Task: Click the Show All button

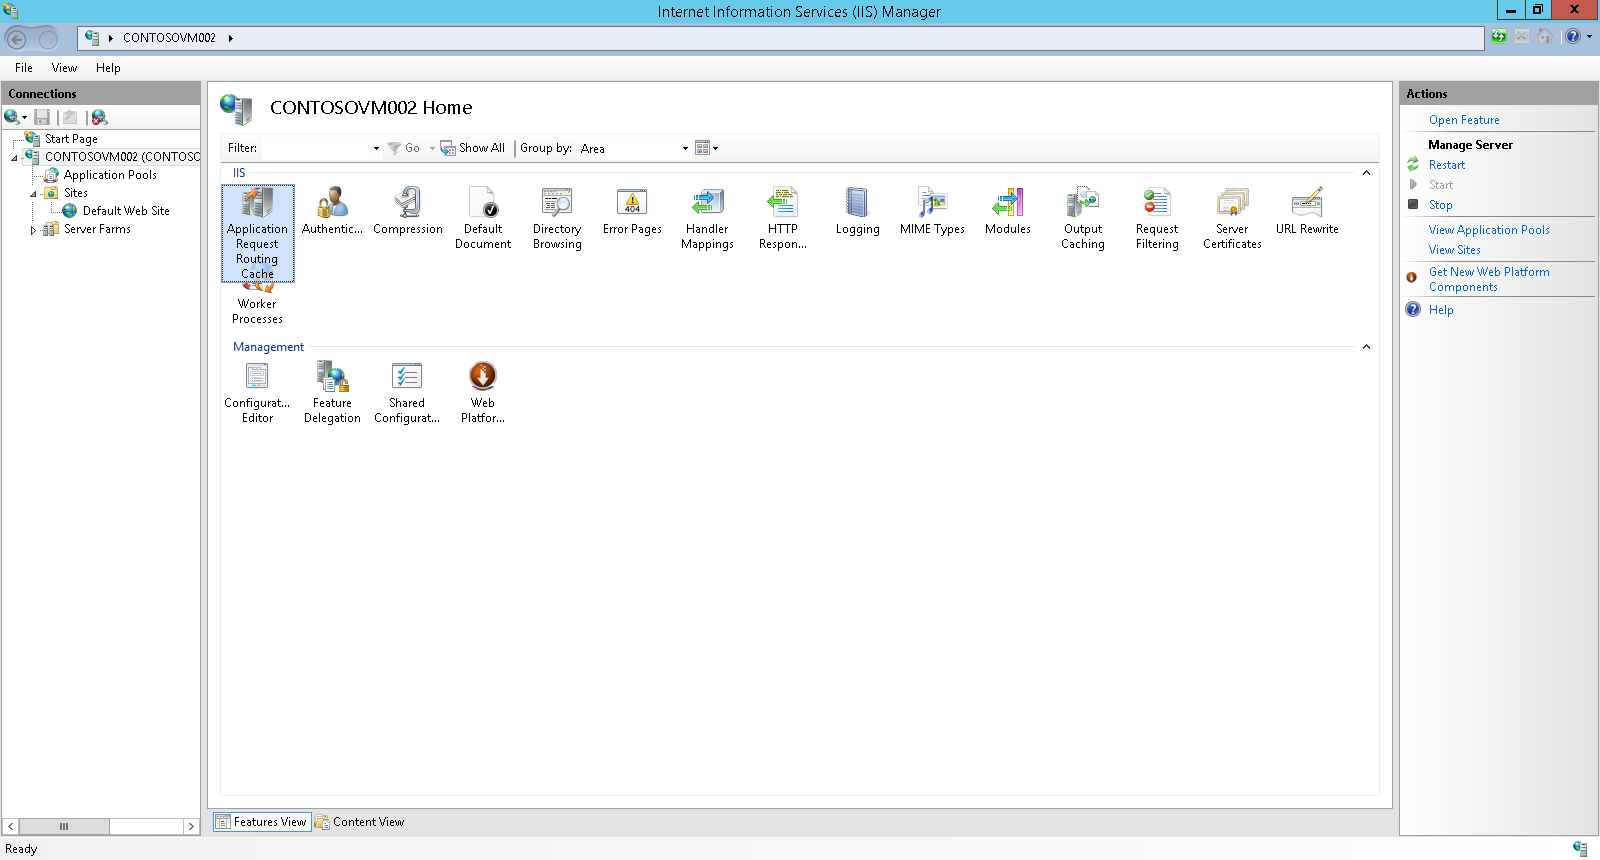Action: point(473,148)
